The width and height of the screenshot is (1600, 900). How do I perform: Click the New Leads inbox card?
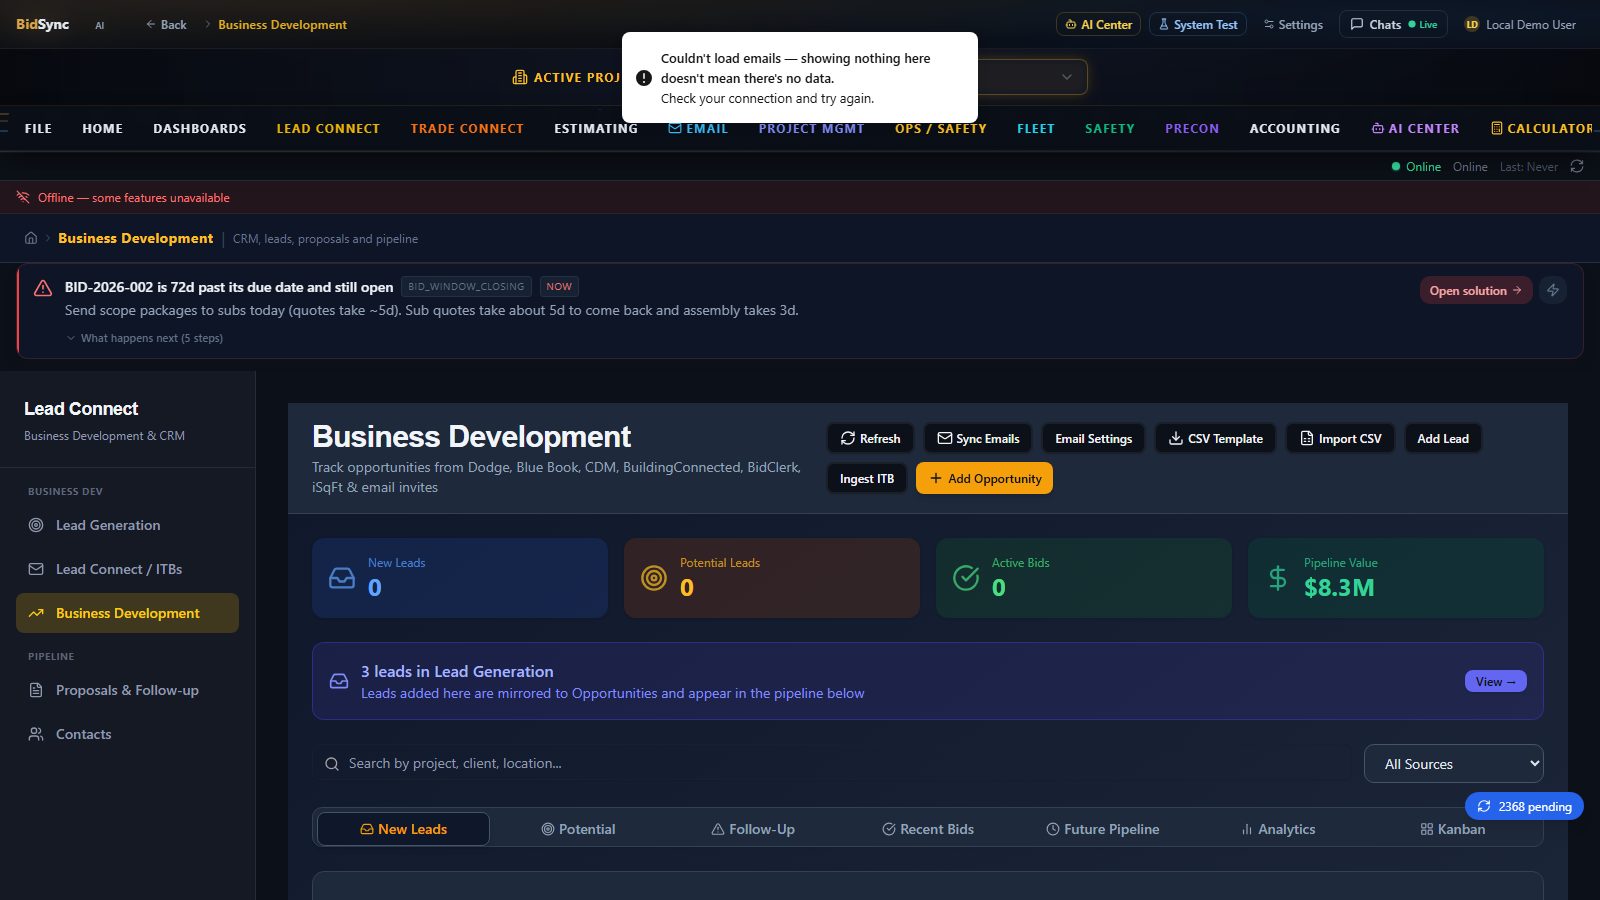click(460, 578)
